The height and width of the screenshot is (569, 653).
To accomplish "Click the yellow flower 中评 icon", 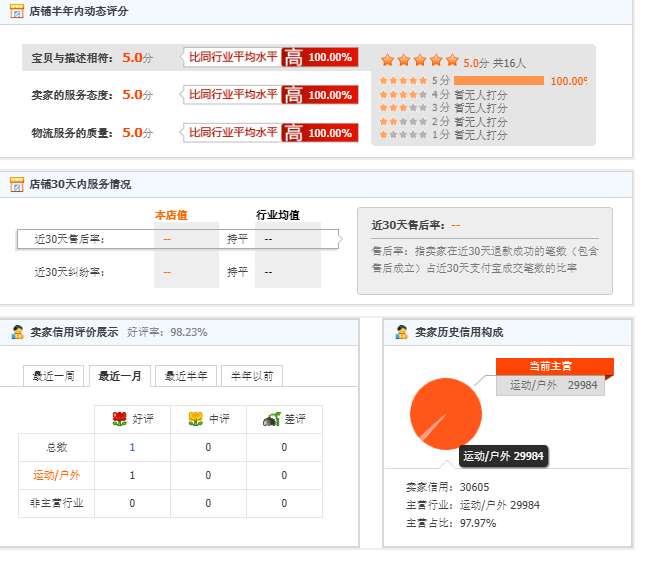I will coord(196,419).
